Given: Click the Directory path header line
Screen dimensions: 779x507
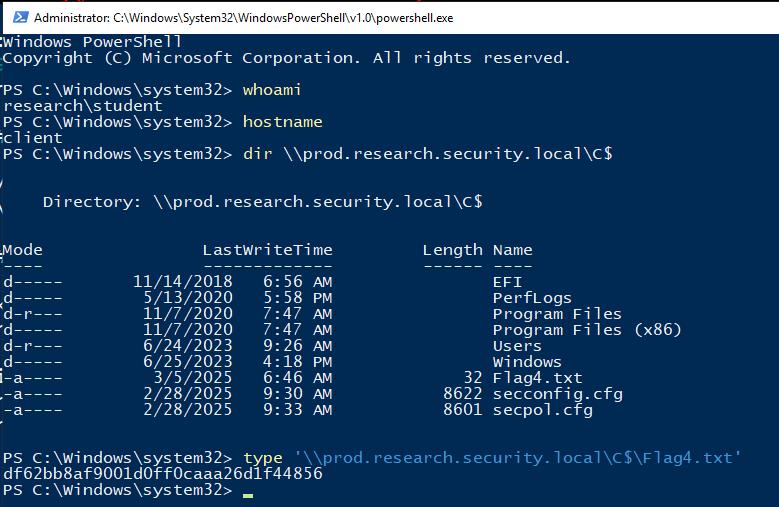Looking at the screenshot, I should (x=263, y=202).
